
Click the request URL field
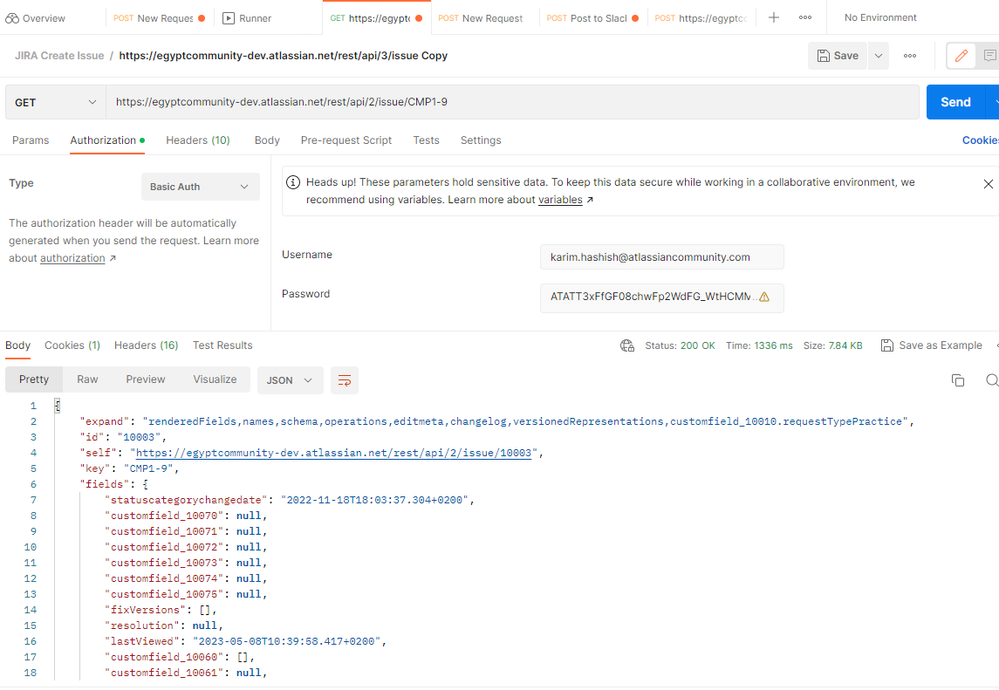click(x=512, y=102)
